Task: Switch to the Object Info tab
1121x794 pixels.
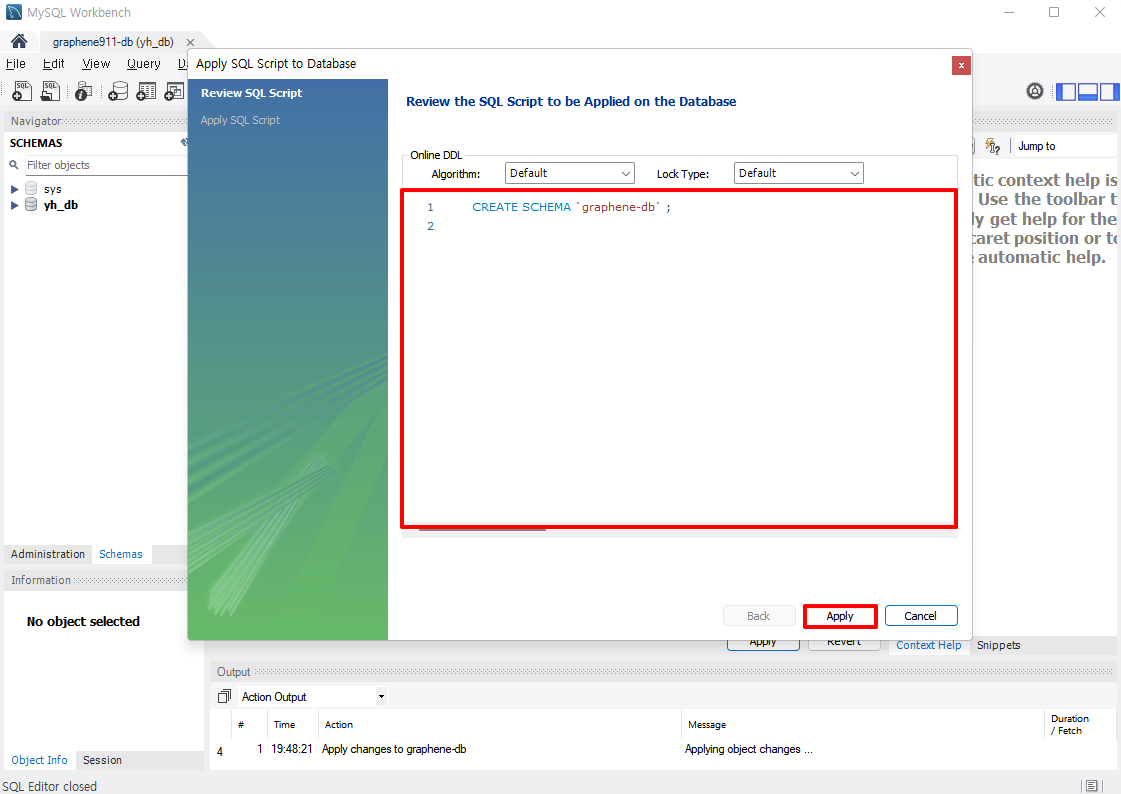Action: (39, 760)
